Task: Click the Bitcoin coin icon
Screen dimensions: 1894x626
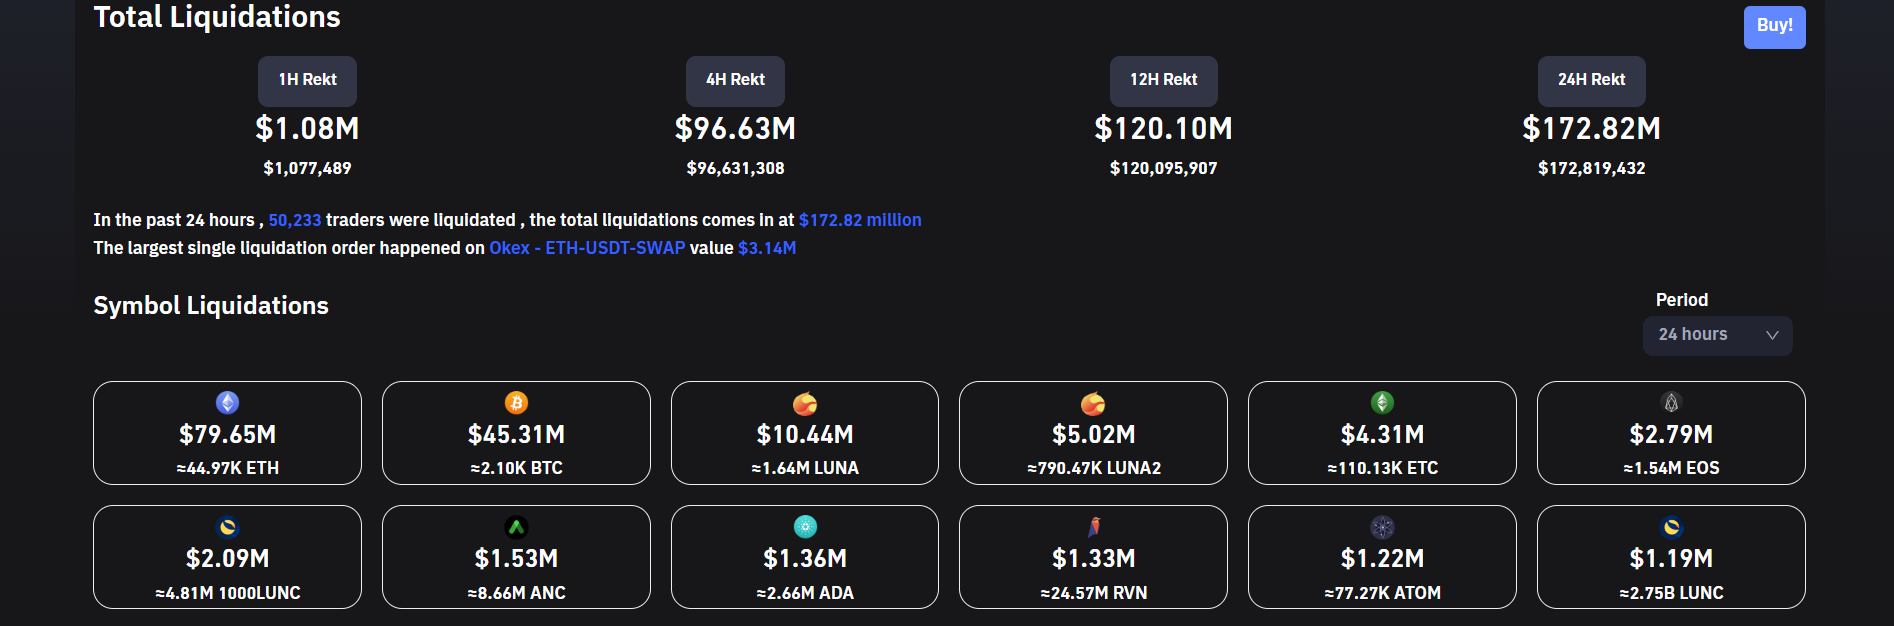Action: [516, 403]
